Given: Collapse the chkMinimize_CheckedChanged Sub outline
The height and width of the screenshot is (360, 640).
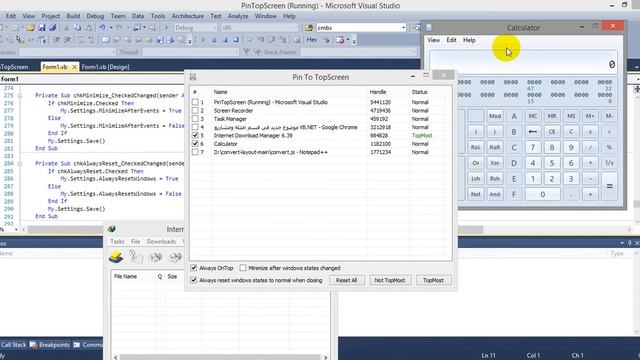Looking at the screenshot, I should click(20, 96).
